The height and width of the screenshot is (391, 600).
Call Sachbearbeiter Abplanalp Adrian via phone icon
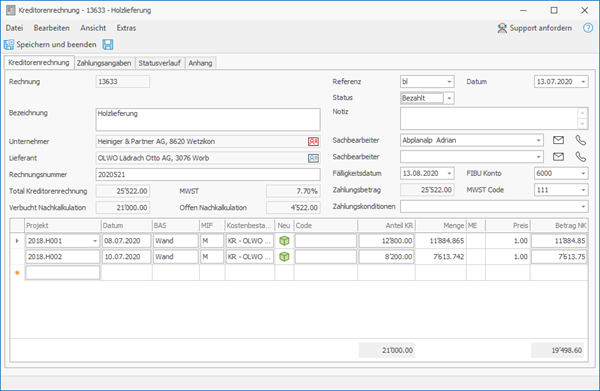tap(580, 140)
